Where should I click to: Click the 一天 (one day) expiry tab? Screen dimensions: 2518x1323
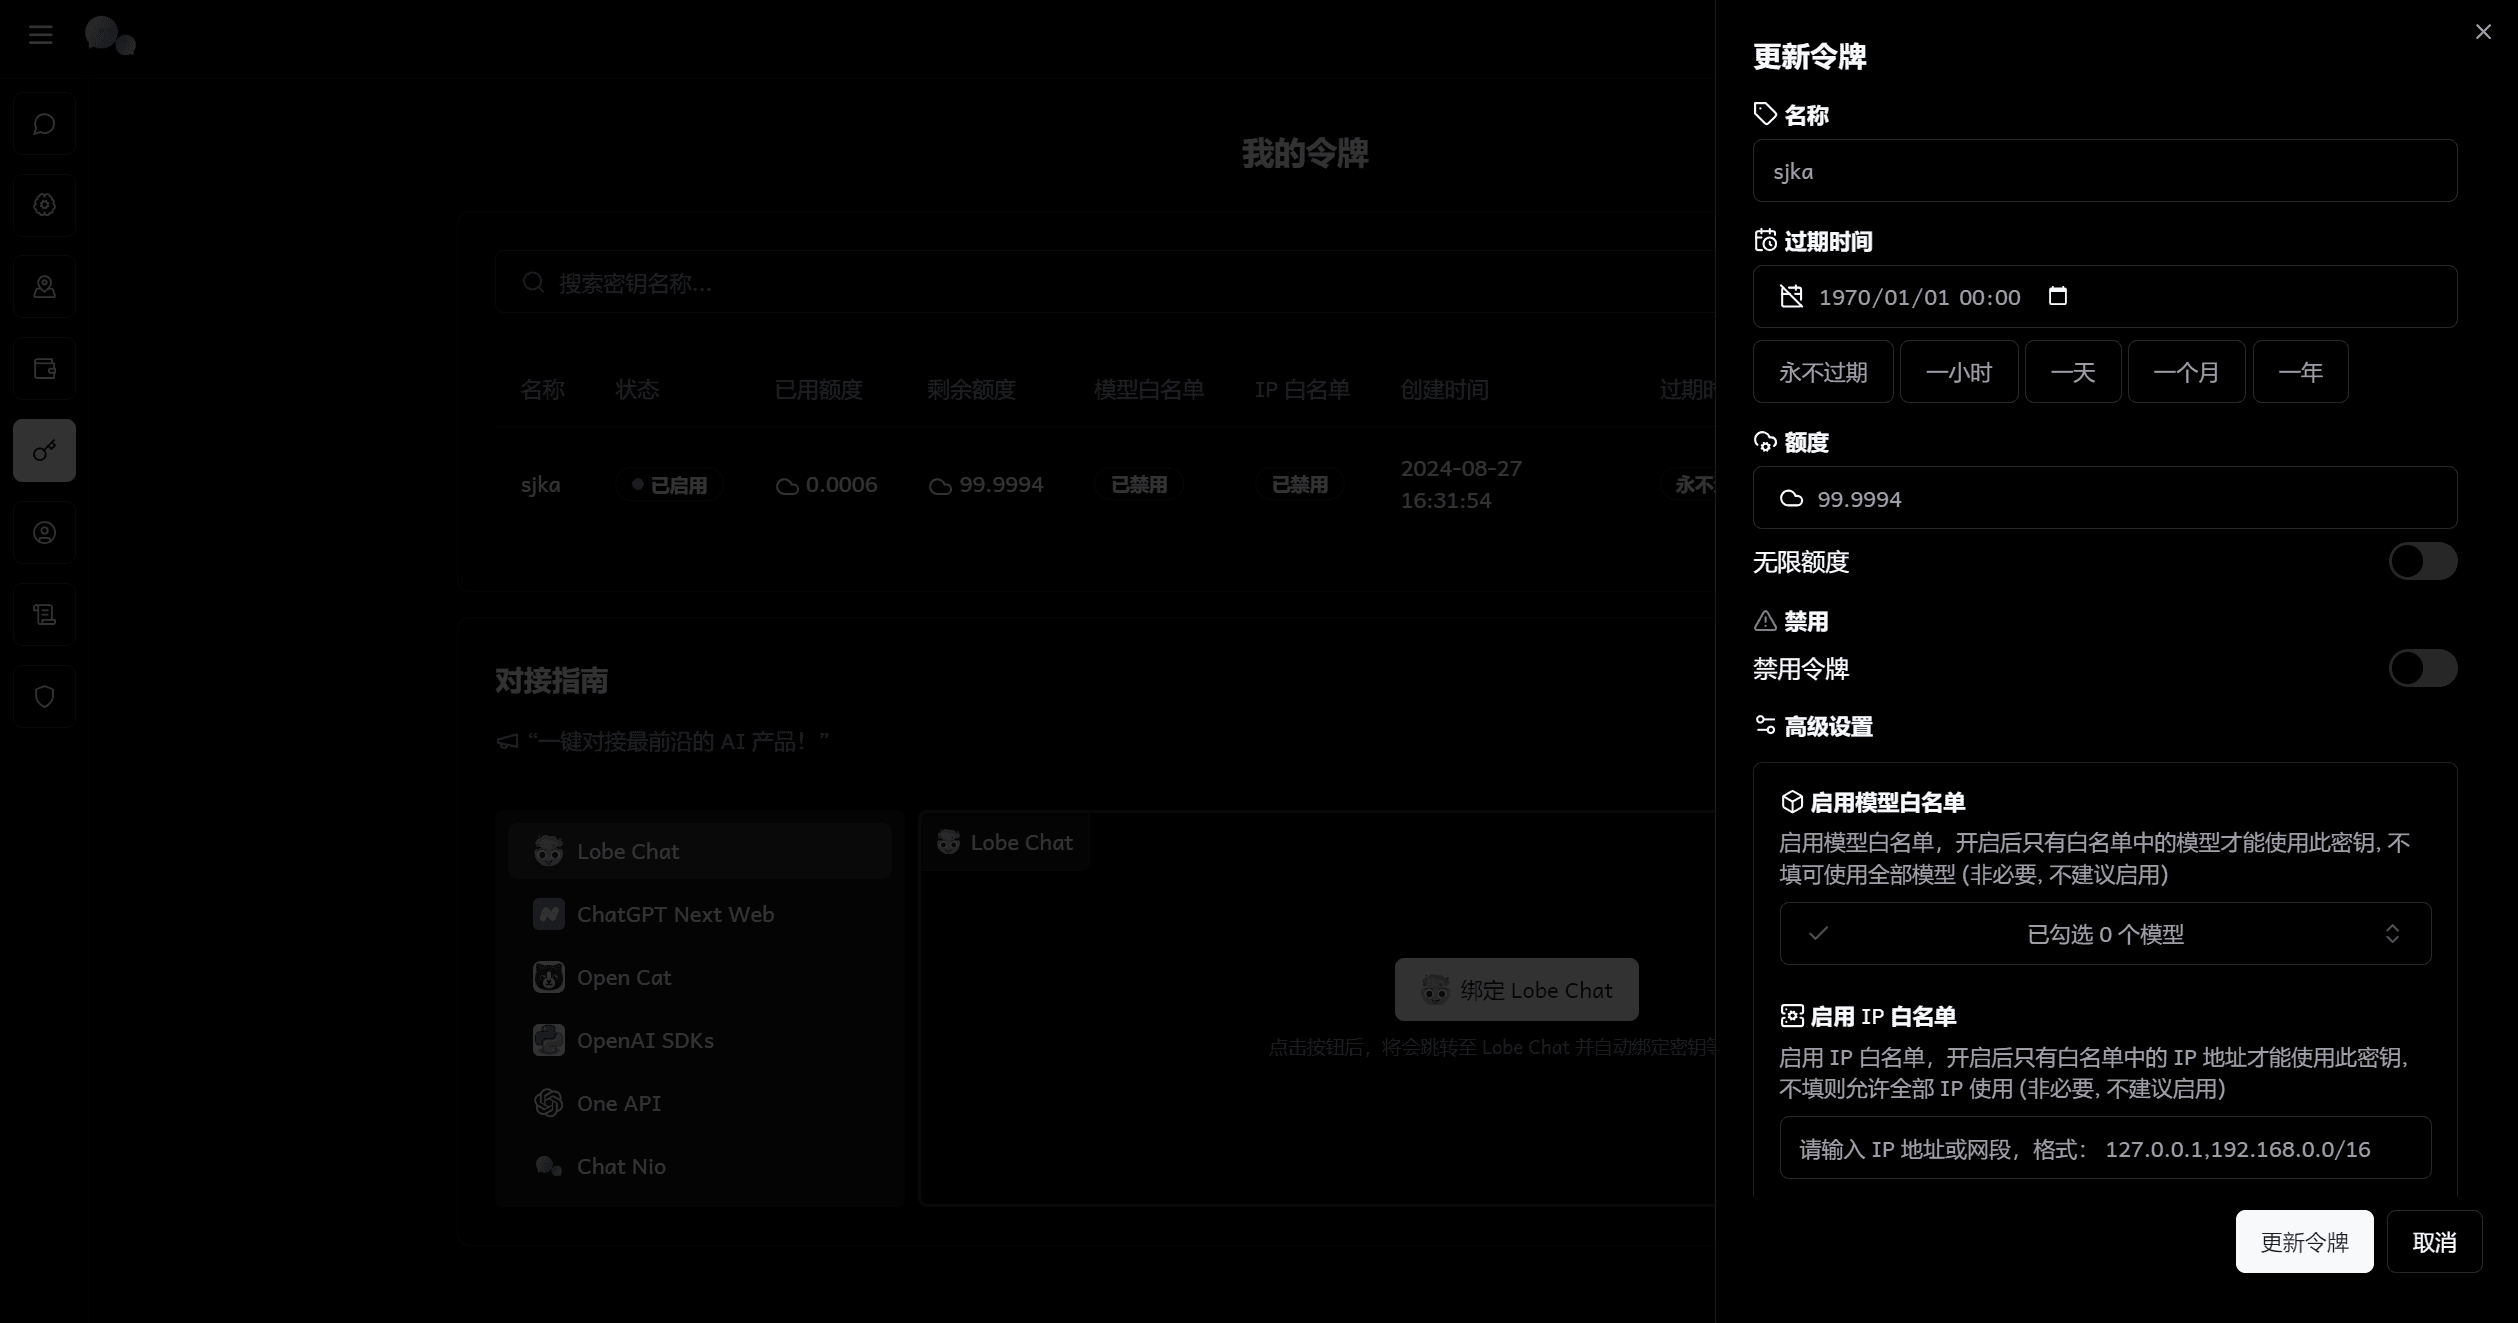coord(2073,372)
